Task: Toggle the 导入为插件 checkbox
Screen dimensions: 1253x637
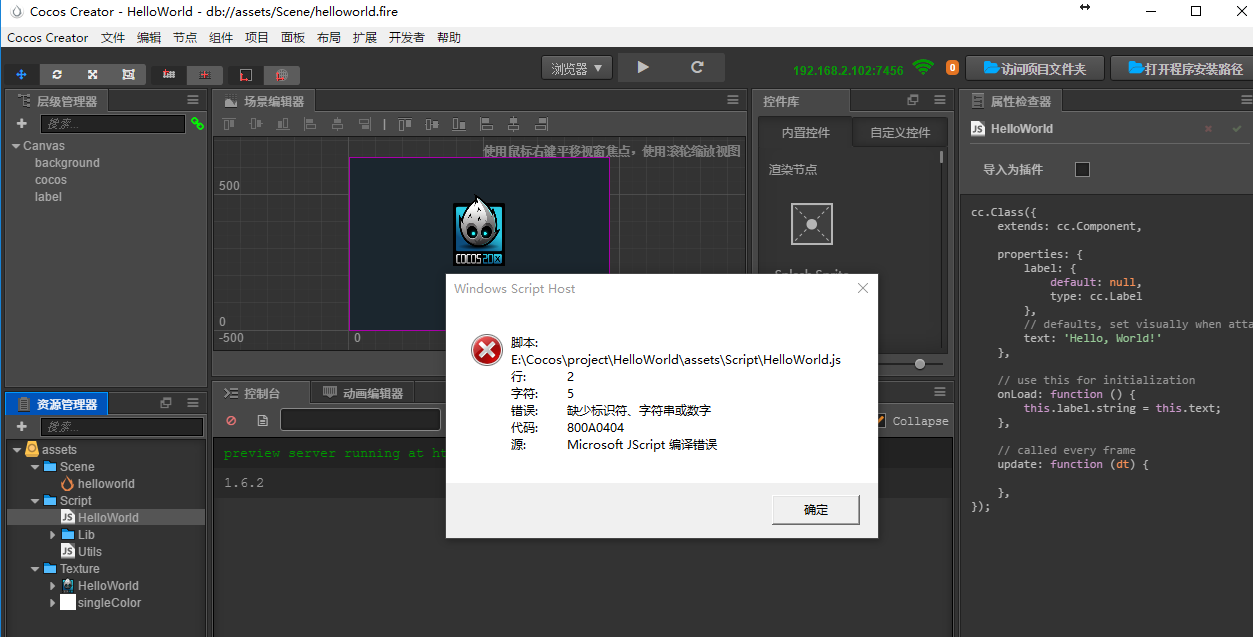Action: click(x=1082, y=169)
